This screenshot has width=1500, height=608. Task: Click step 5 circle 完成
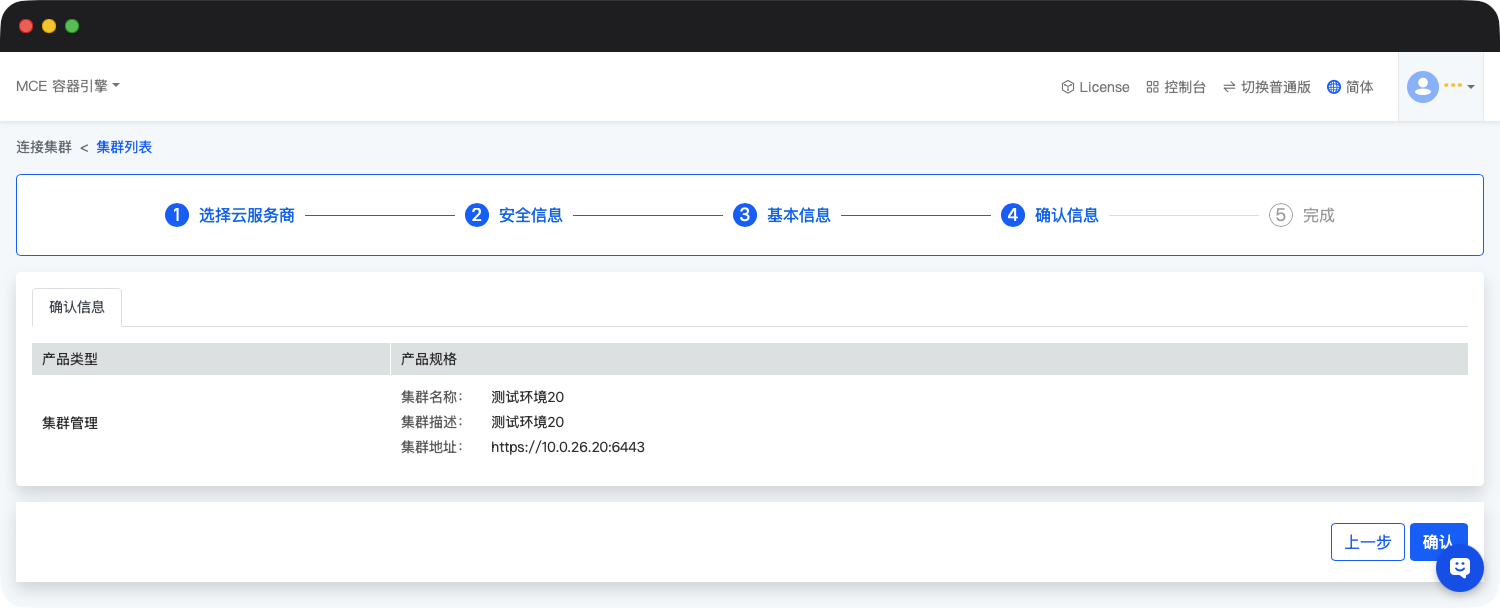coord(1281,215)
